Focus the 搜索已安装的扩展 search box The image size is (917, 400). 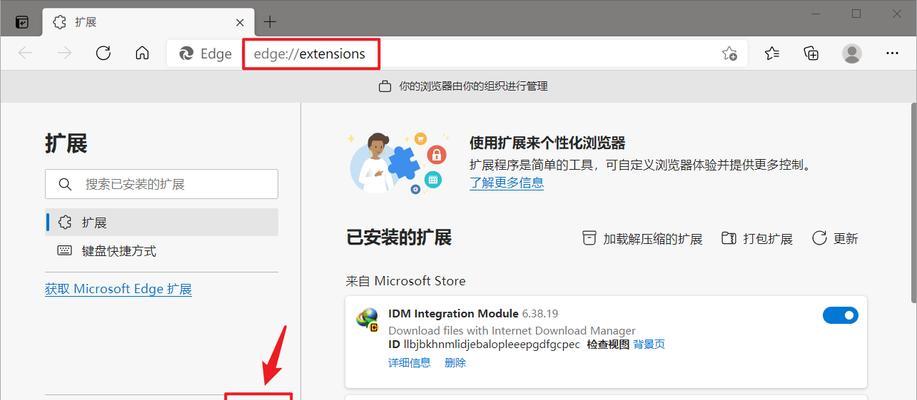[161, 184]
